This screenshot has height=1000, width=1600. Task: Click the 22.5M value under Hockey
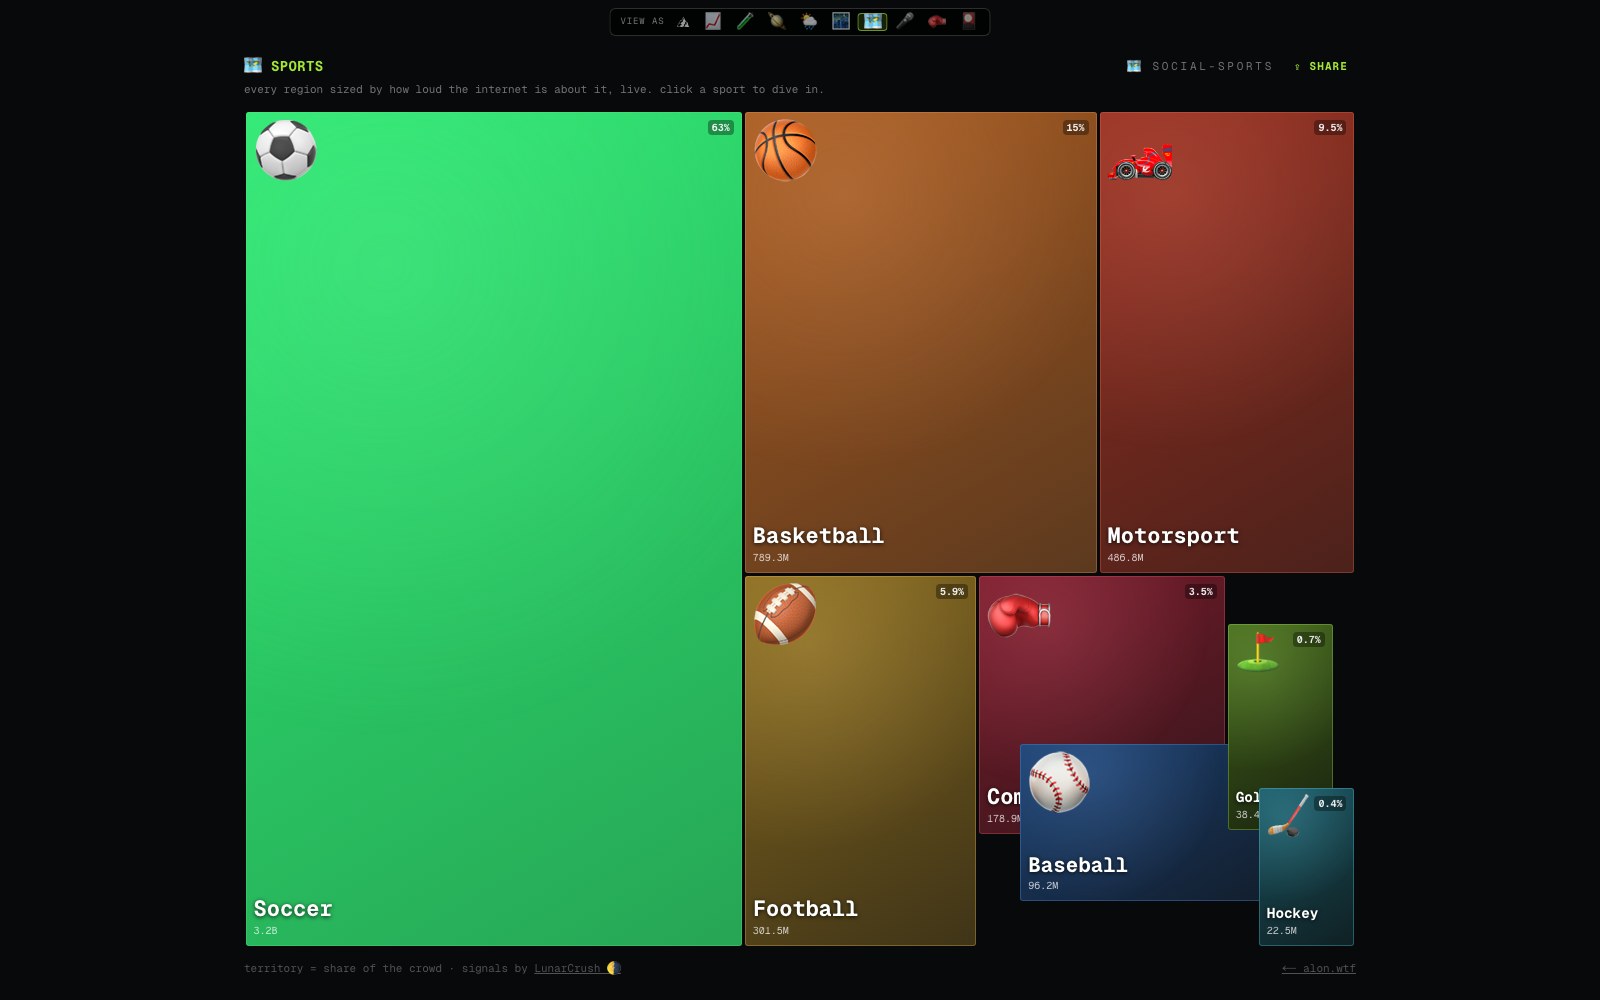point(1281,931)
